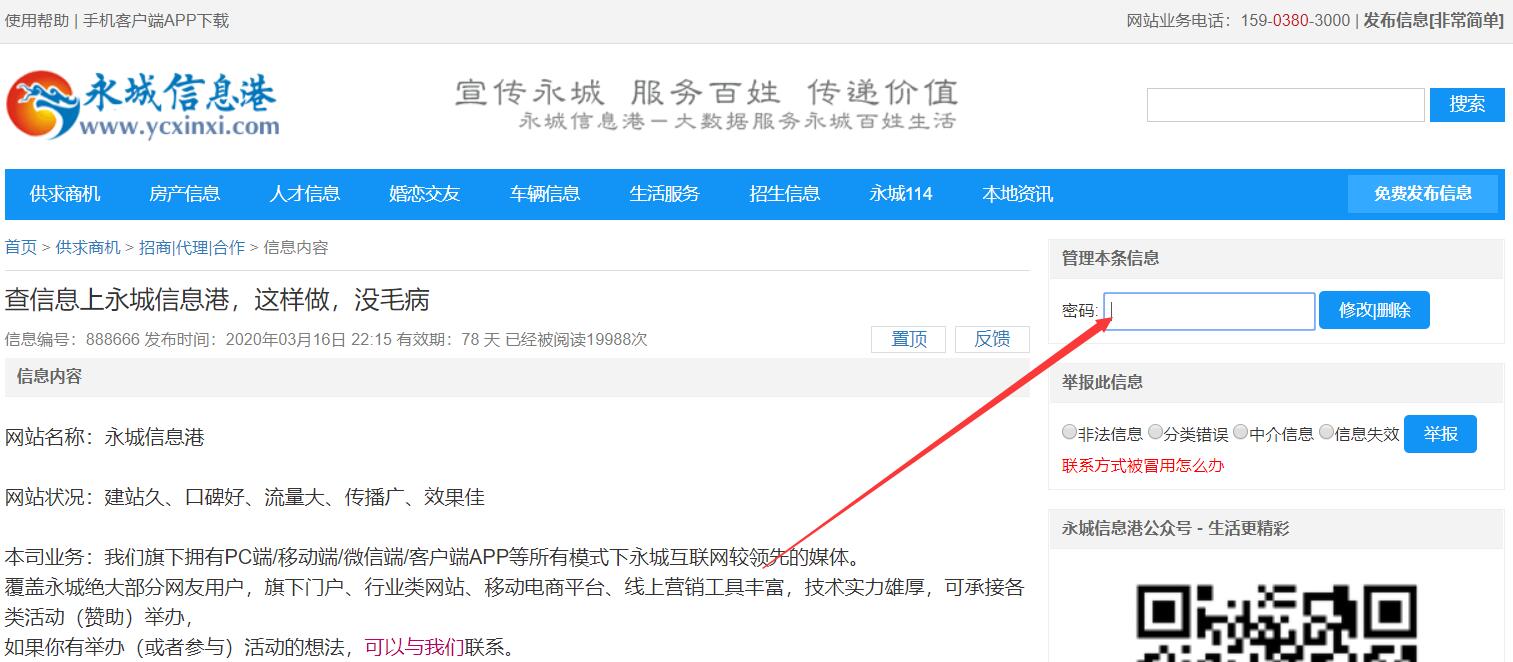Choose the 中介信息 report reason
1513x662 pixels.
[1241, 433]
